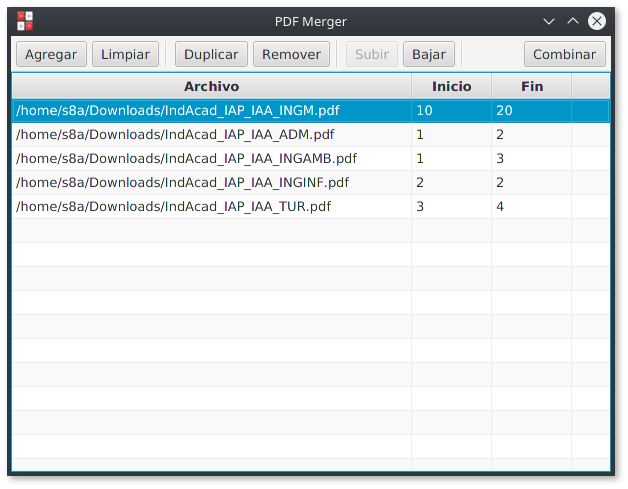This screenshot has height=489, width=628.
Task: Click the Agregar button to add files
Action: click(x=51, y=55)
